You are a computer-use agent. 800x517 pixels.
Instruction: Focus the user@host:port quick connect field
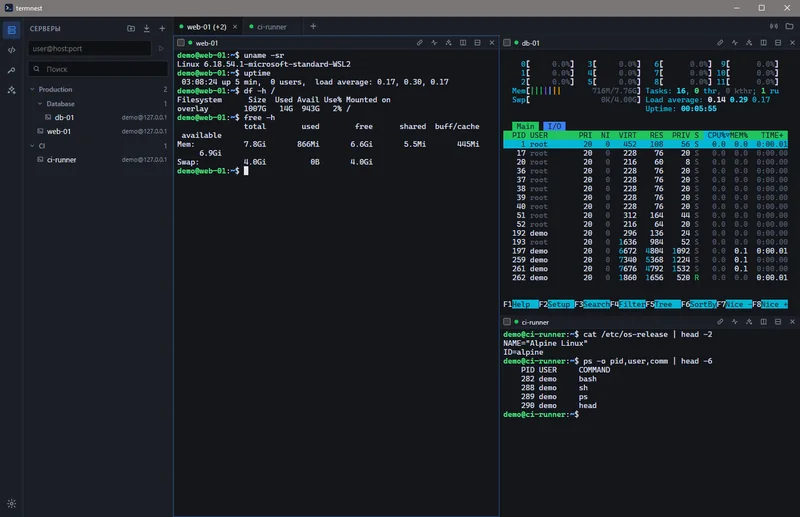[90, 48]
